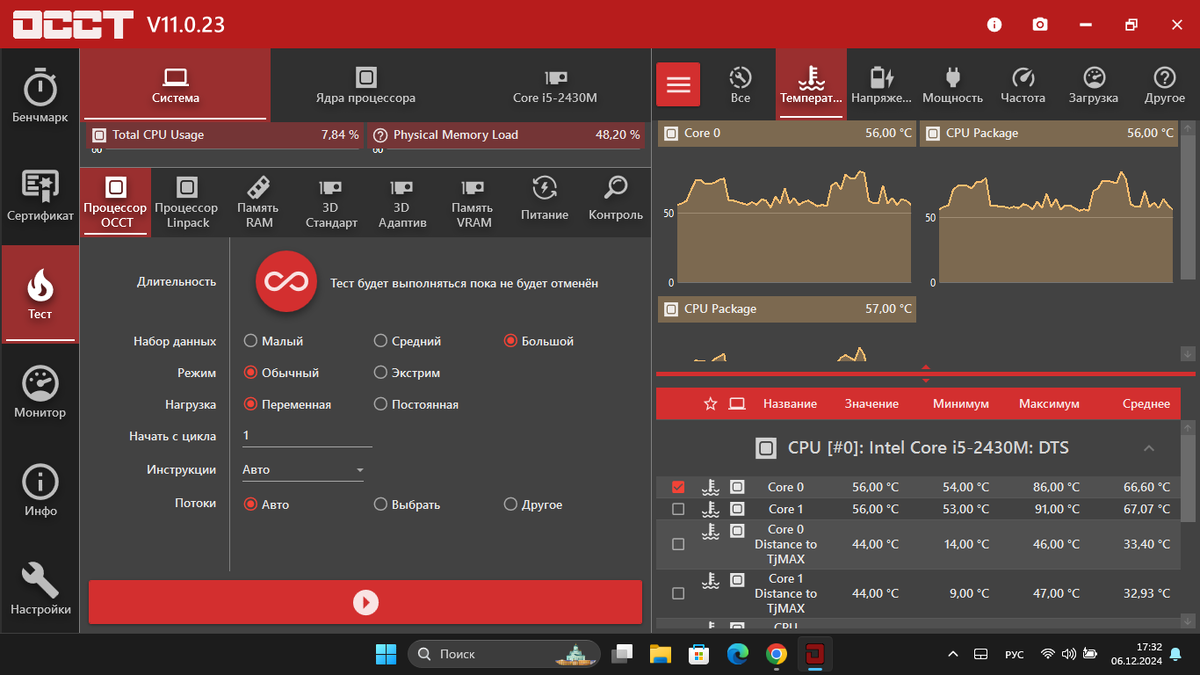Click the Physical Memory Load help icon
1200x675 pixels.
pyautogui.click(x=380, y=135)
